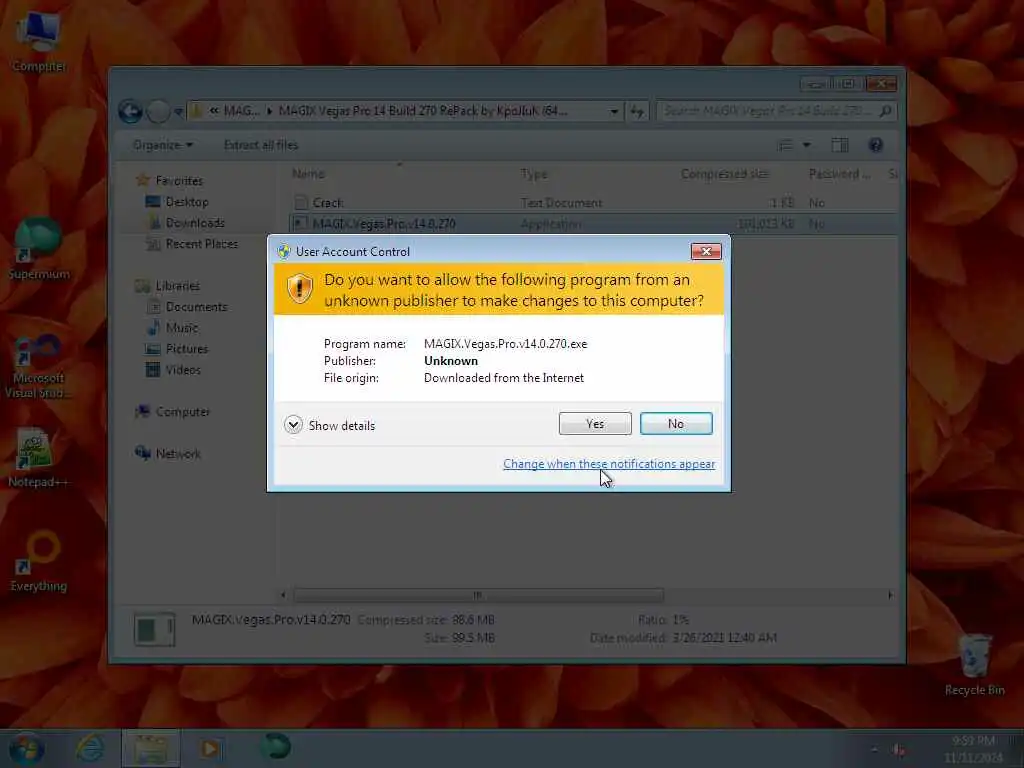Select Windows Explorer taskbar button
1024x768 pixels.
coord(151,748)
